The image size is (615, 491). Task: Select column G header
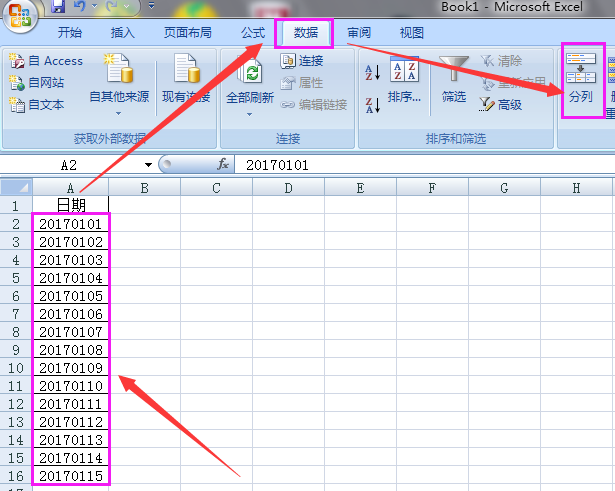click(504, 188)
